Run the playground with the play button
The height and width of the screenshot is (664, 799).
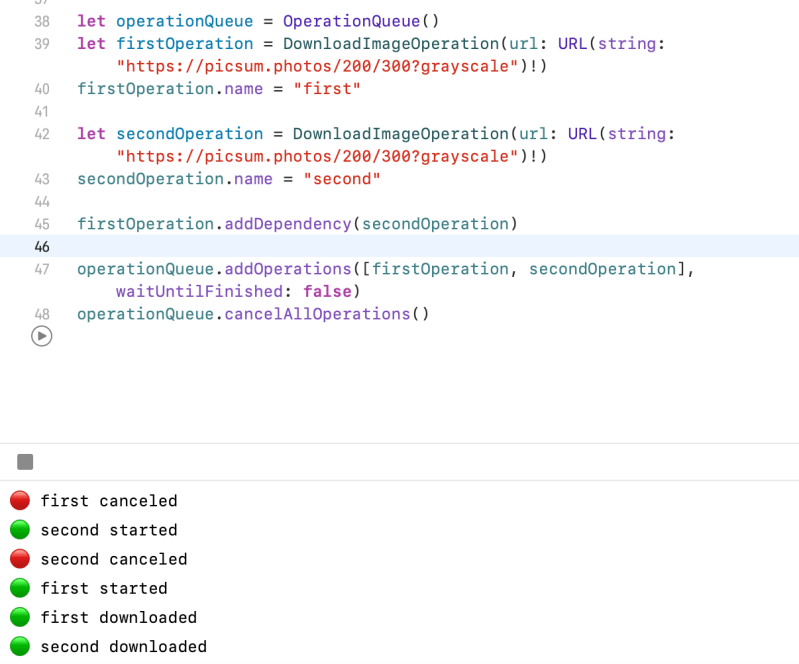[41, 337]
